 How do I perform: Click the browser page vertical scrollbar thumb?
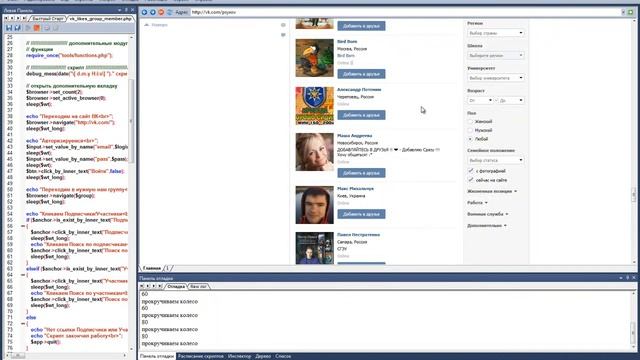(634, 194)
